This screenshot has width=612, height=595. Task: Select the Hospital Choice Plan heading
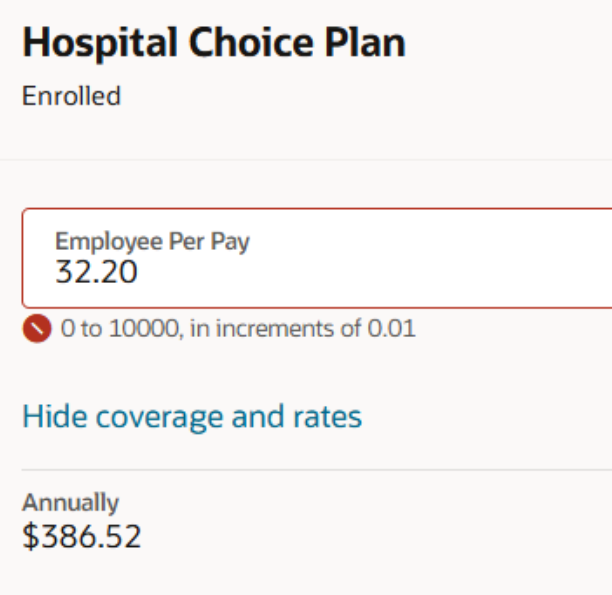[214, 43]
